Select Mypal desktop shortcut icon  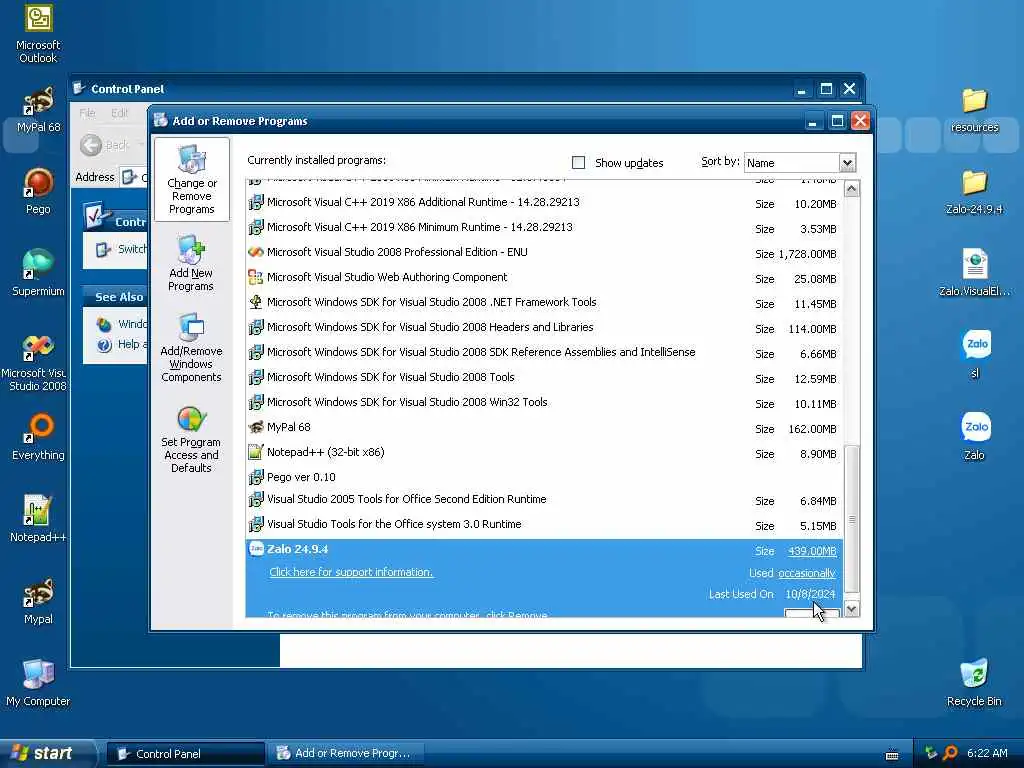pyautogui.click(x=38, y=601)
